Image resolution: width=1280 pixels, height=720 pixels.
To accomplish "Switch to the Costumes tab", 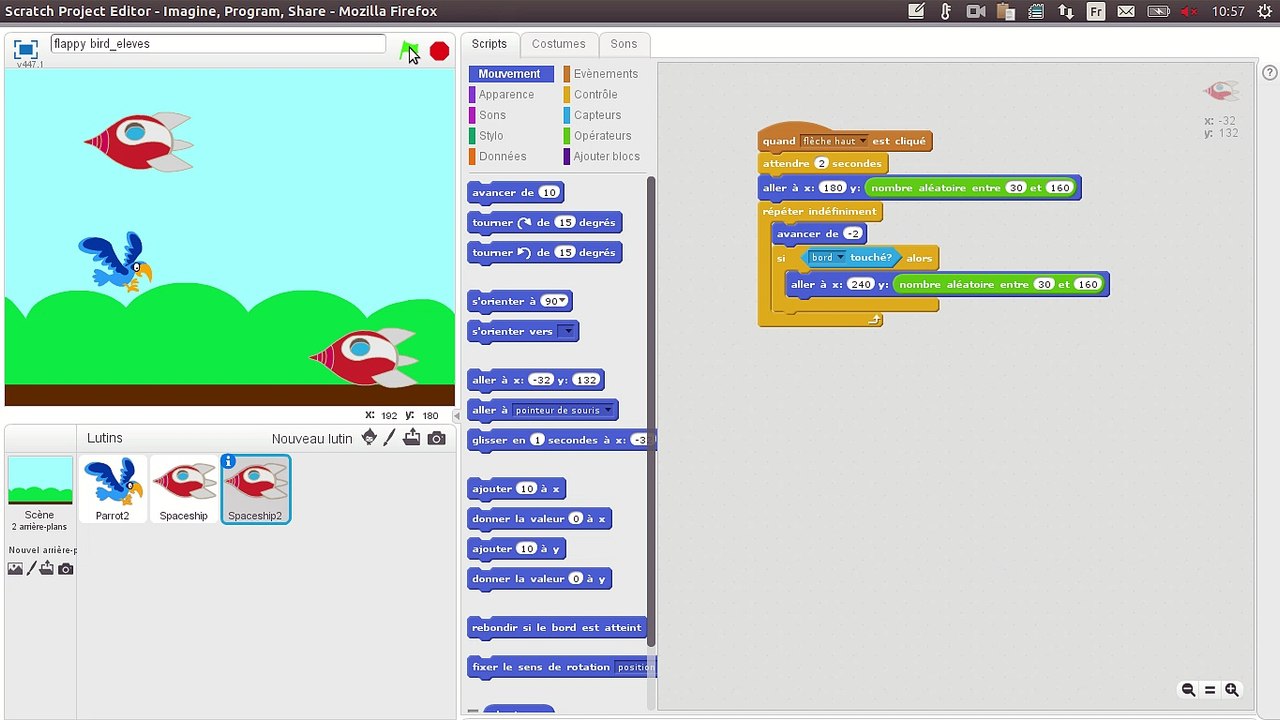I will pos(558,44).
